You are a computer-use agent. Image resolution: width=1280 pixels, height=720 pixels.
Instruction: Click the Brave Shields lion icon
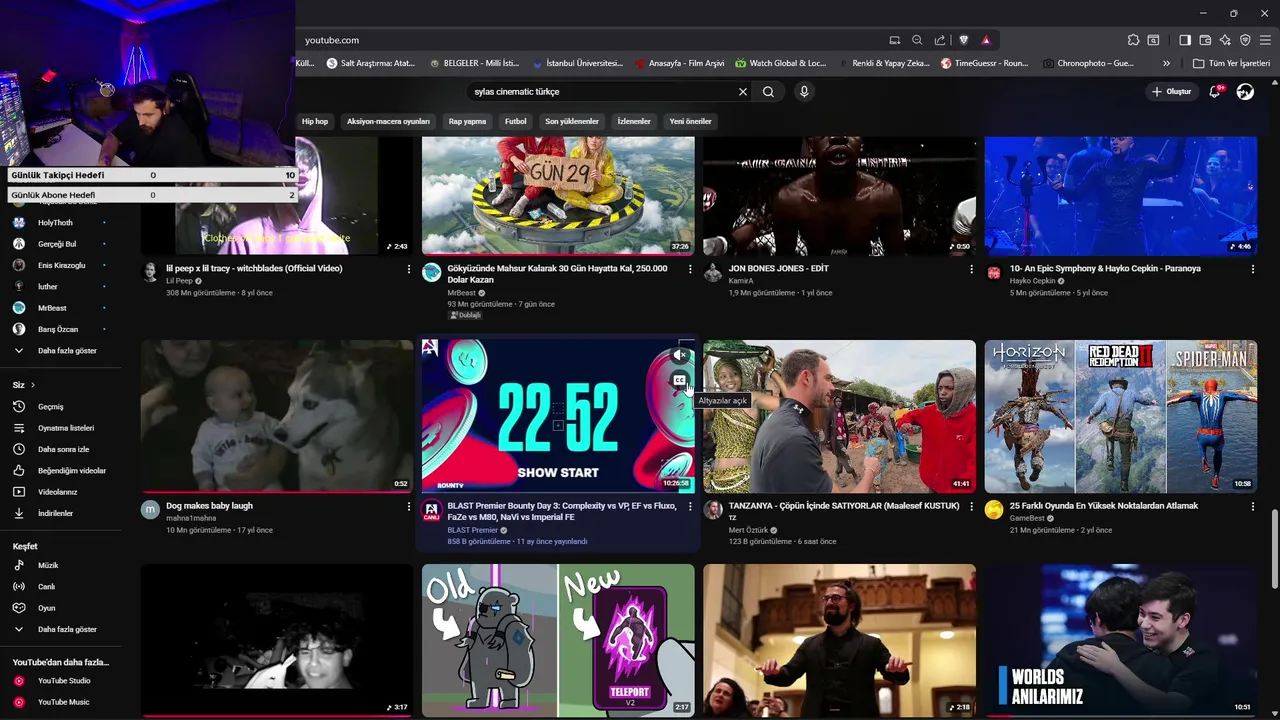(964, 40)
